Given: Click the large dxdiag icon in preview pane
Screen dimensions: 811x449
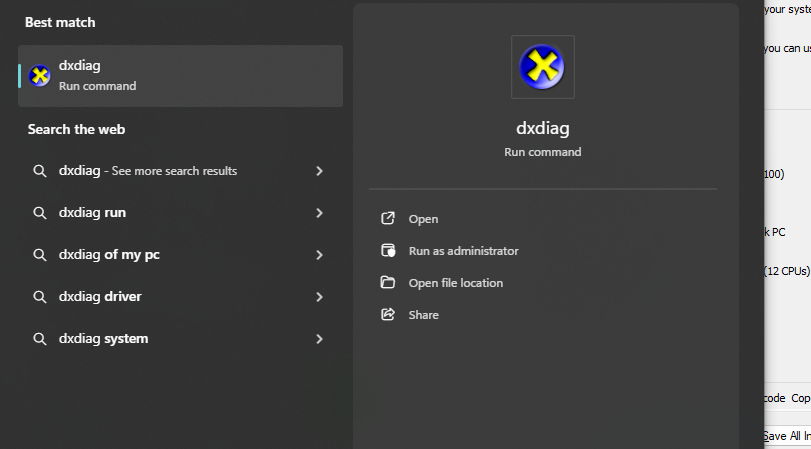Looking at the screenshot, I should tap(543, 67).
